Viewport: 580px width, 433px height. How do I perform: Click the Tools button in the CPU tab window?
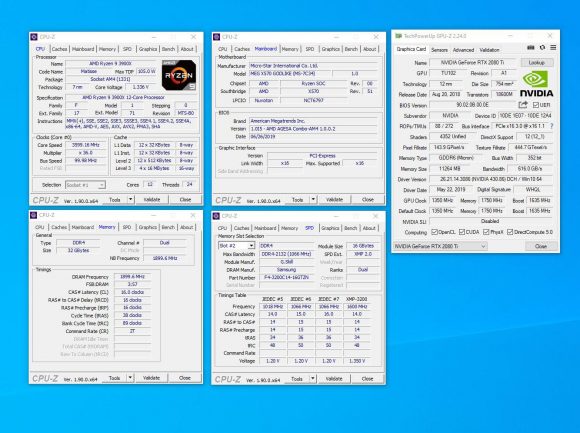(x=115, y=200)
